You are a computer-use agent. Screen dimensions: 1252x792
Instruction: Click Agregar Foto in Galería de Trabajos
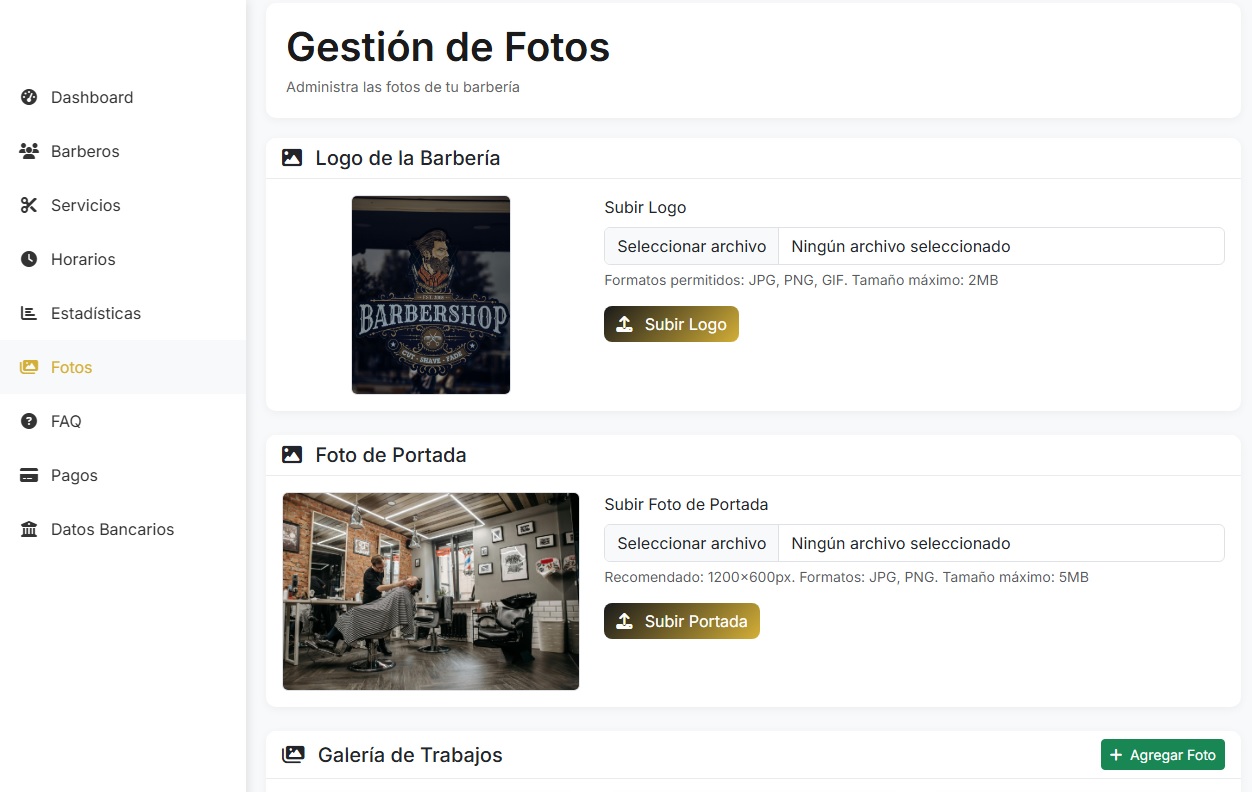coord(1162,754)
